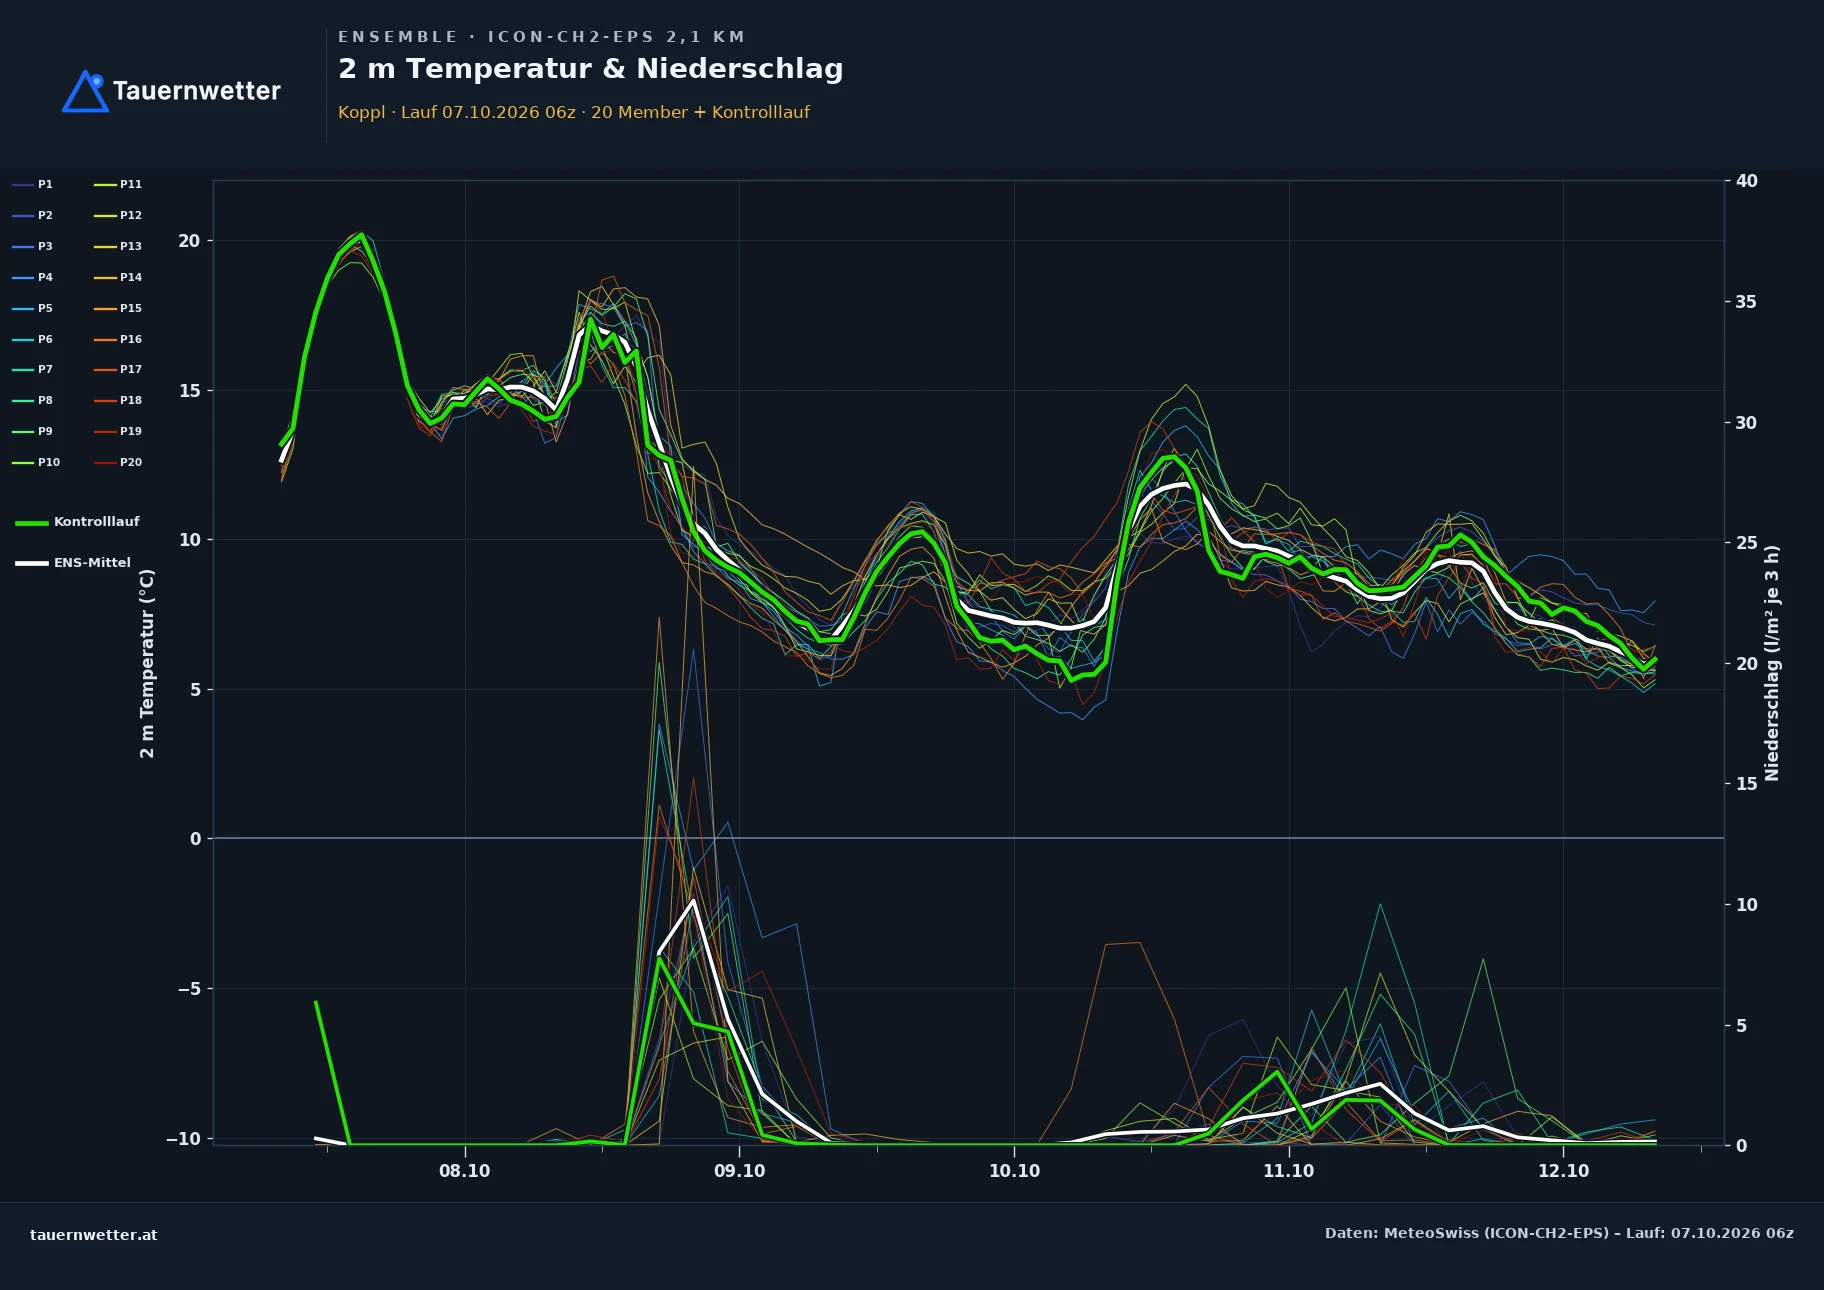1824x1290 pixels.
Task: Select the P8 legend entry
Action: coord(33,400)
